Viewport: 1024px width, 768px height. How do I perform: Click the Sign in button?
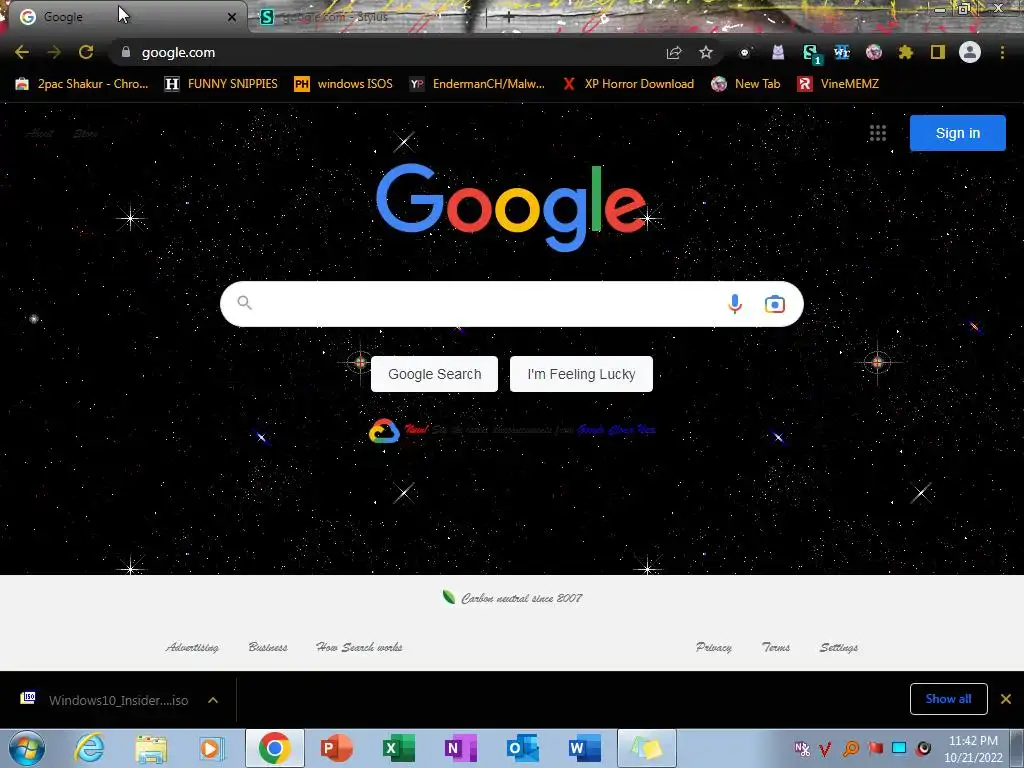957,133
